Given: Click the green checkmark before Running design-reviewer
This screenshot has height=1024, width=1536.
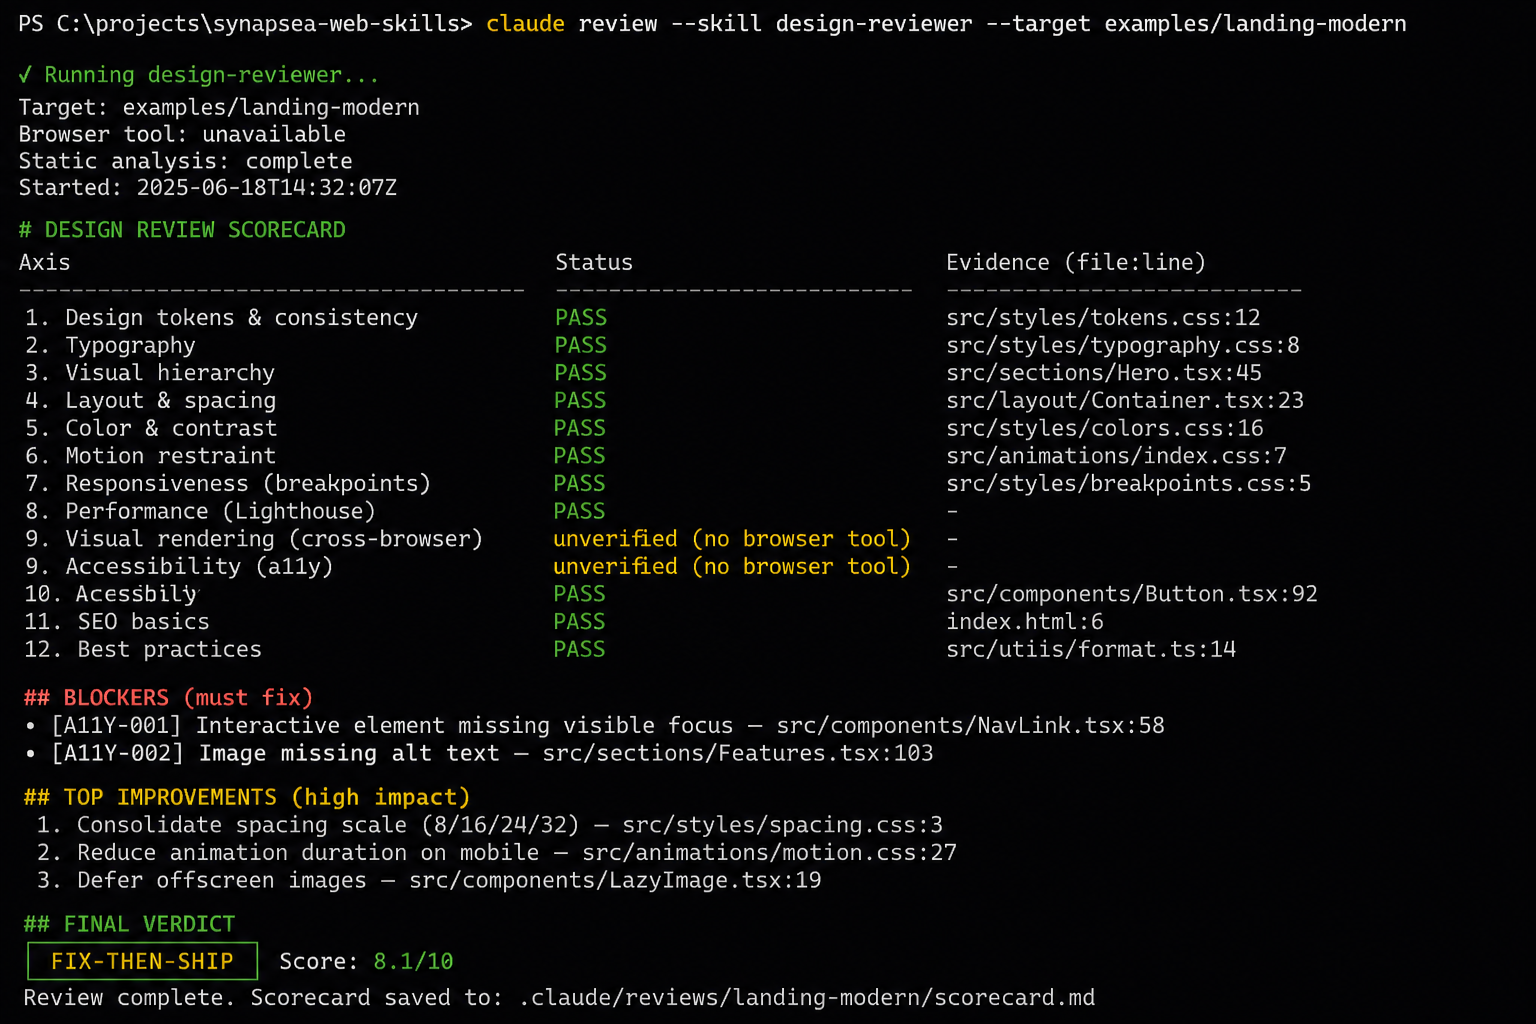Looking at the screenshot, I should (26, 75).
